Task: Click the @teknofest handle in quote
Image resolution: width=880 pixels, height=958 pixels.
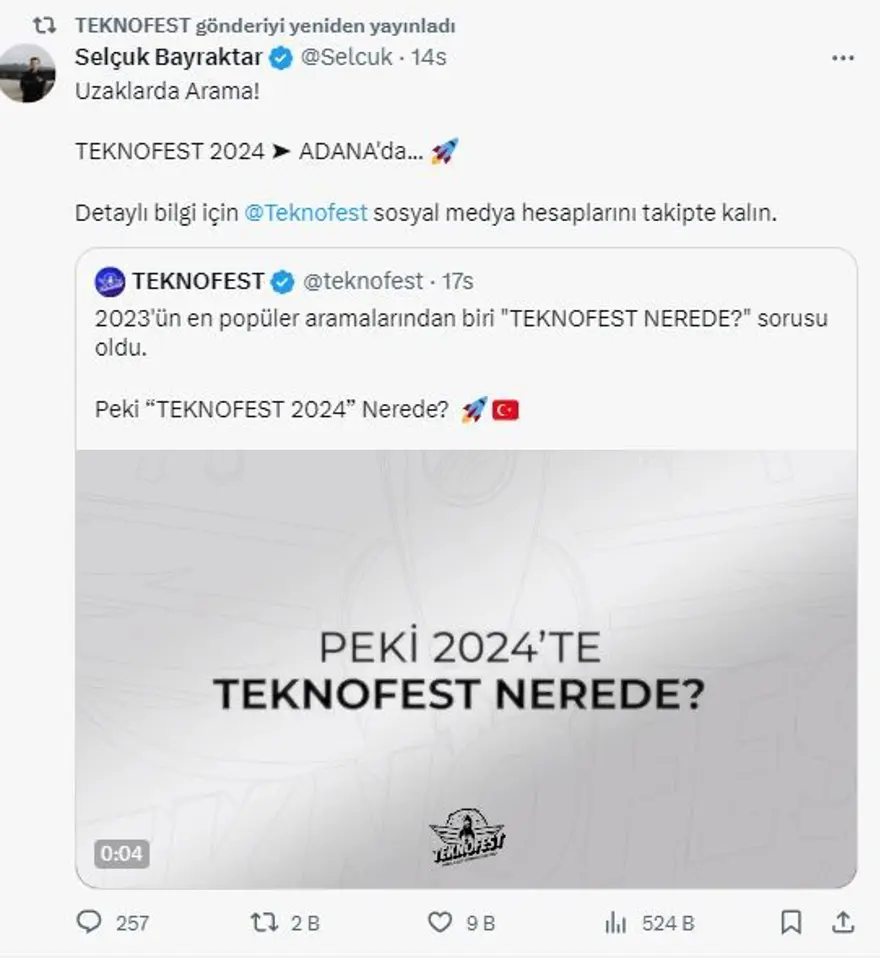Action: click(362, 282)
